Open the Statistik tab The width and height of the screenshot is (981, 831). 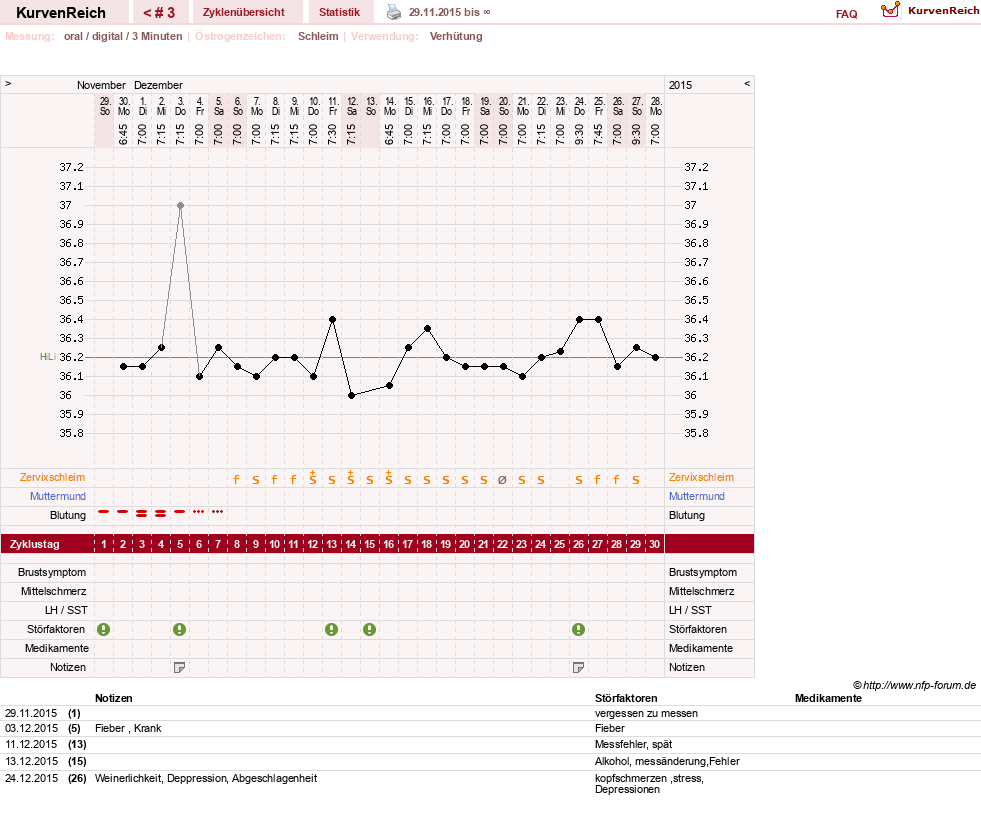339,12
